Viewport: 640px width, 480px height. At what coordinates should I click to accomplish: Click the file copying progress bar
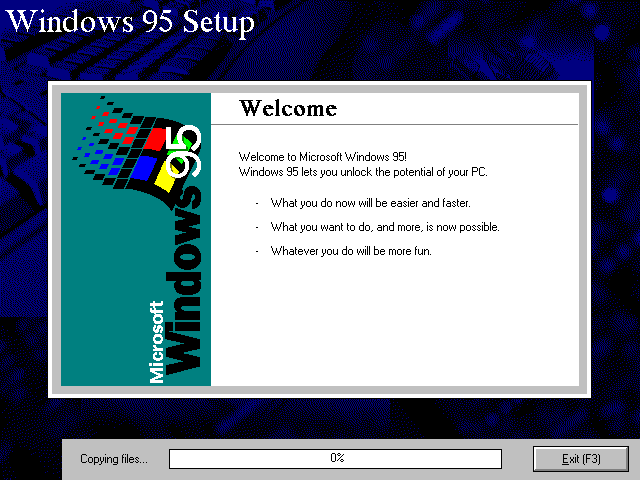pyautogui.click(x=335, y=458)
